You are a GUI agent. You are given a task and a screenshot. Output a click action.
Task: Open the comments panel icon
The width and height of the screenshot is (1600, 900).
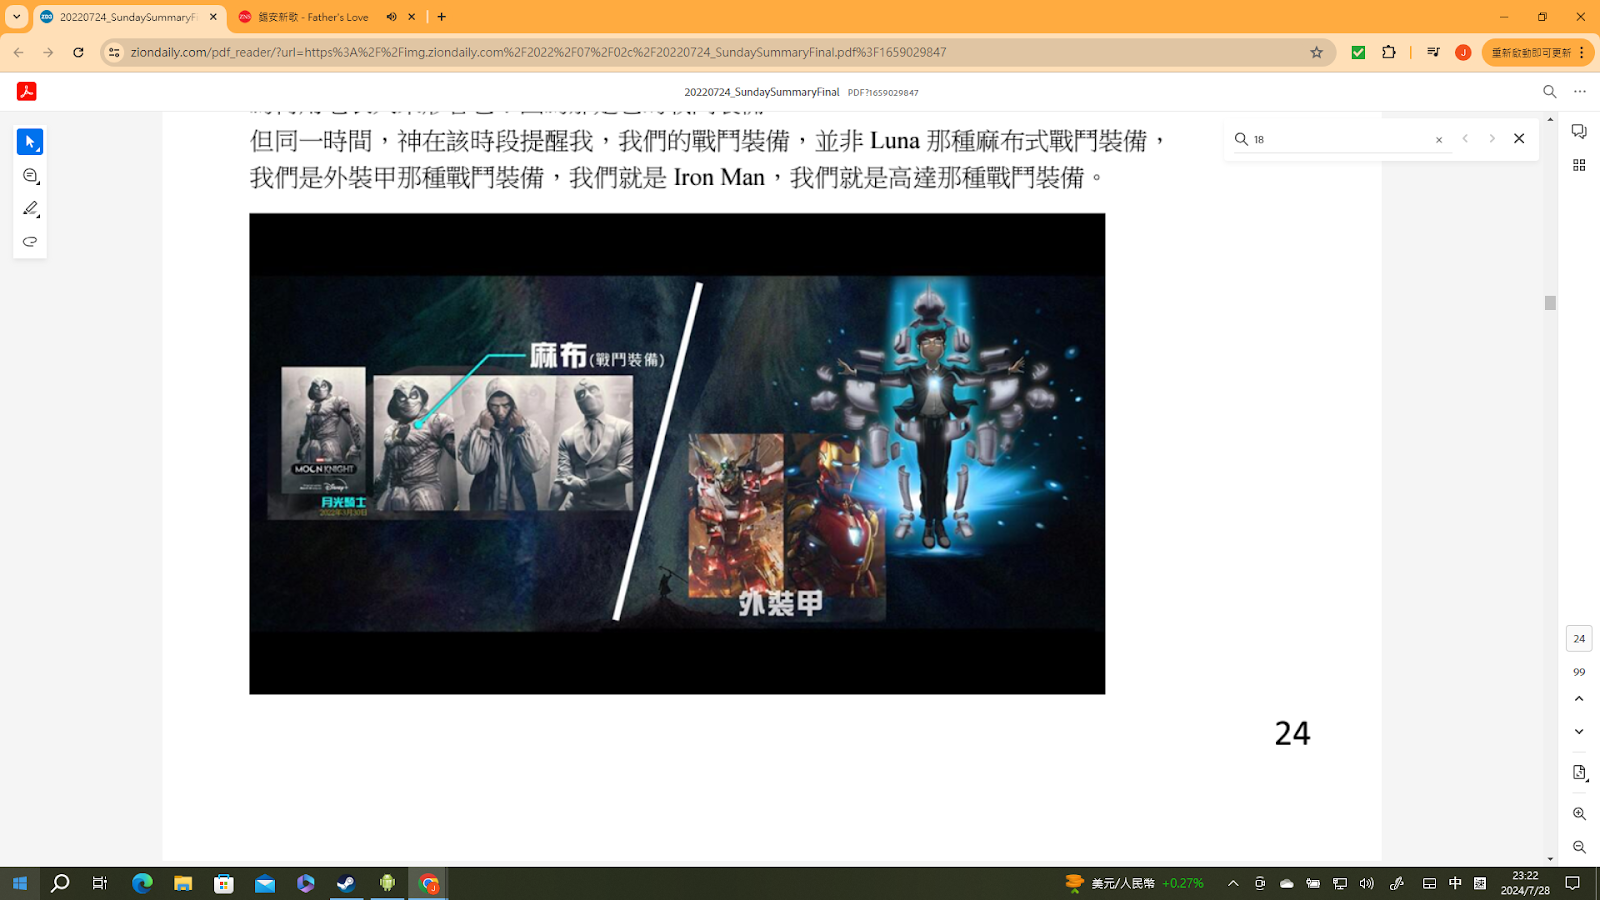pyautogui.click(x=1579, y=132)
